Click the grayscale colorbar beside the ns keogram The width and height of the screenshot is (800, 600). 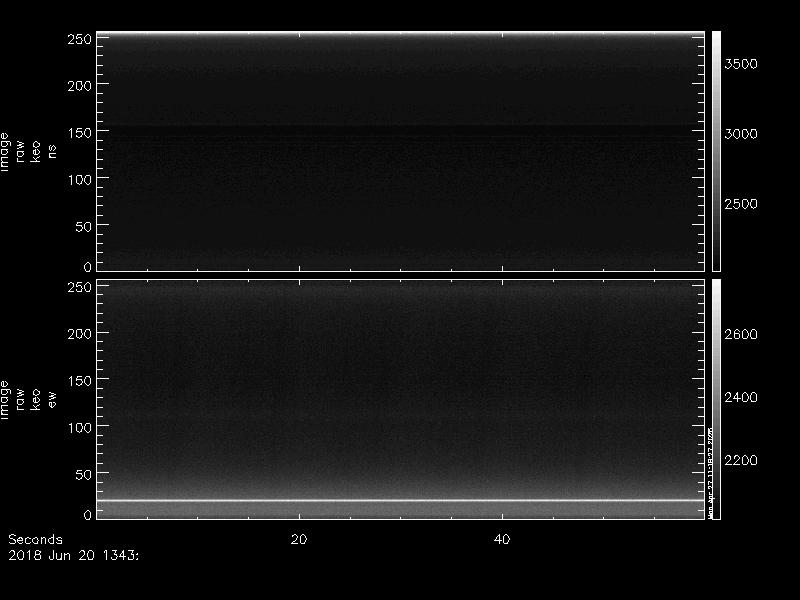point(716,152)
